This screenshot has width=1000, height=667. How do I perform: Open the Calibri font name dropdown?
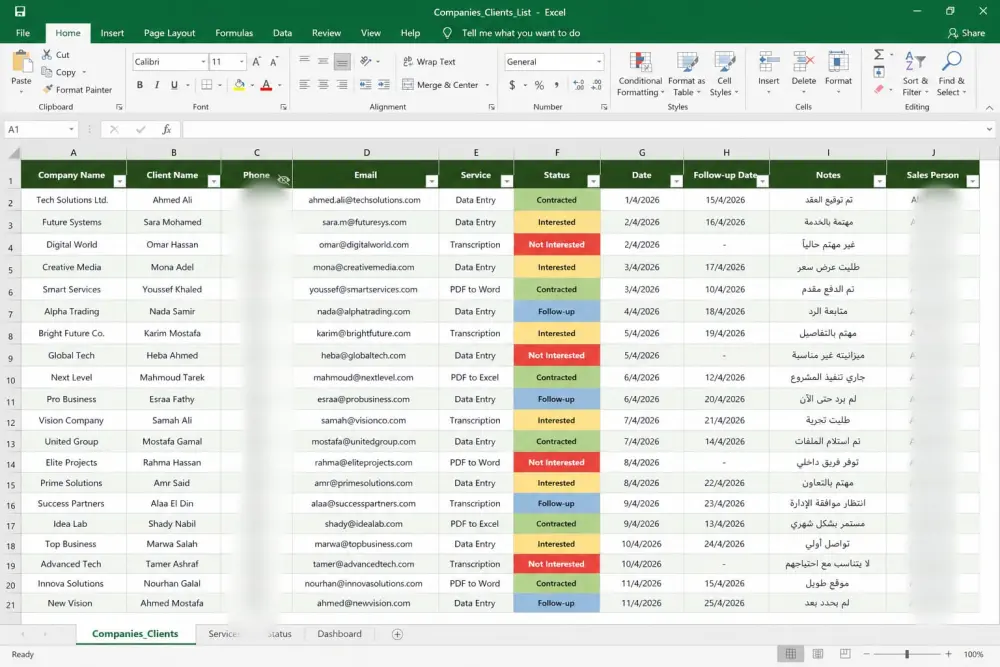[203, 62]
